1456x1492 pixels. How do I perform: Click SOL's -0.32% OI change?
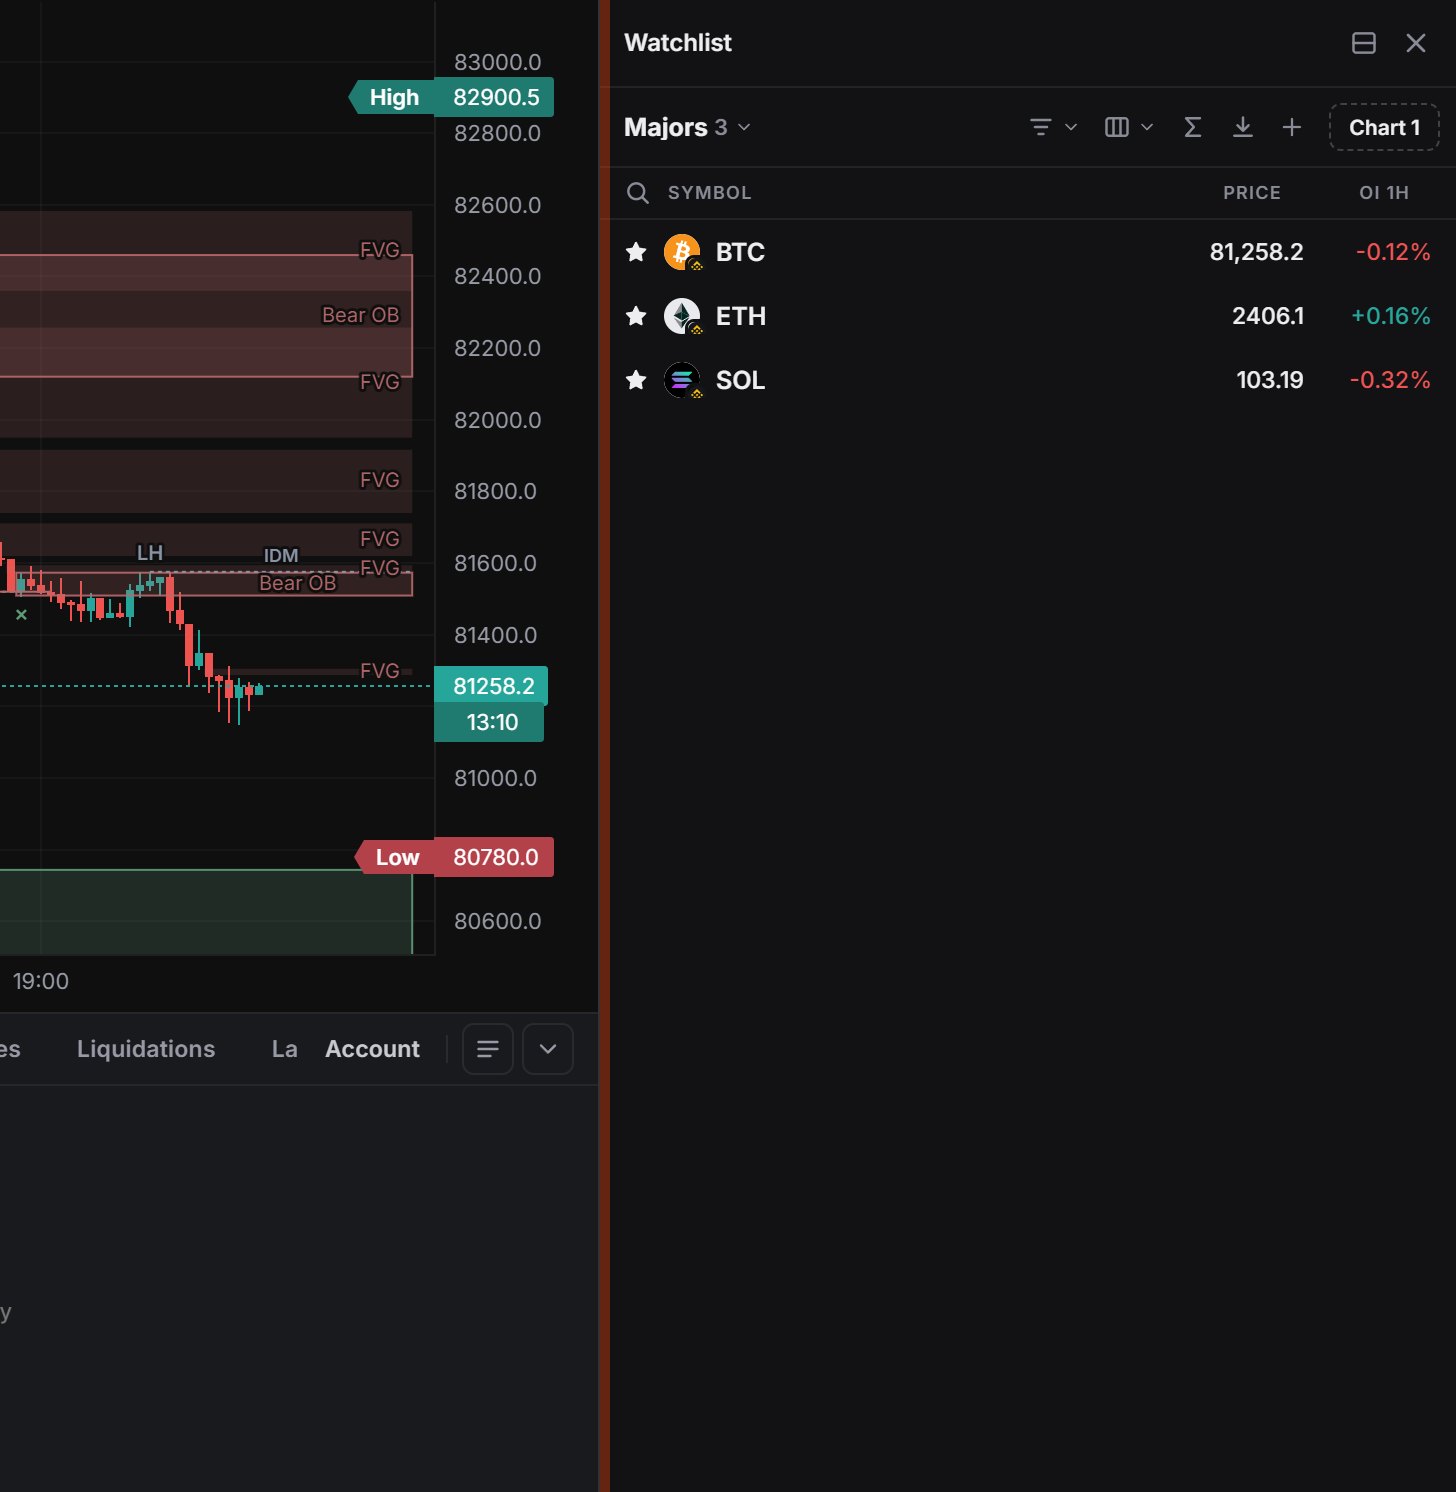pos(1390,380)
